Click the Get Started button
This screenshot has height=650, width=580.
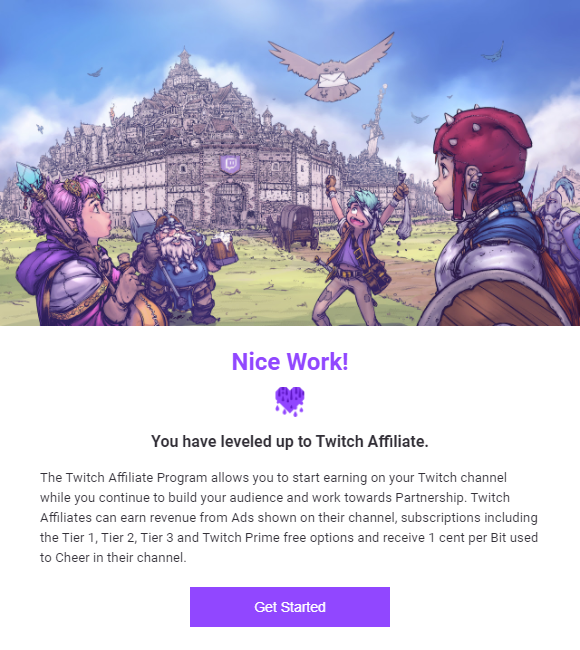(x=290, y=606)
